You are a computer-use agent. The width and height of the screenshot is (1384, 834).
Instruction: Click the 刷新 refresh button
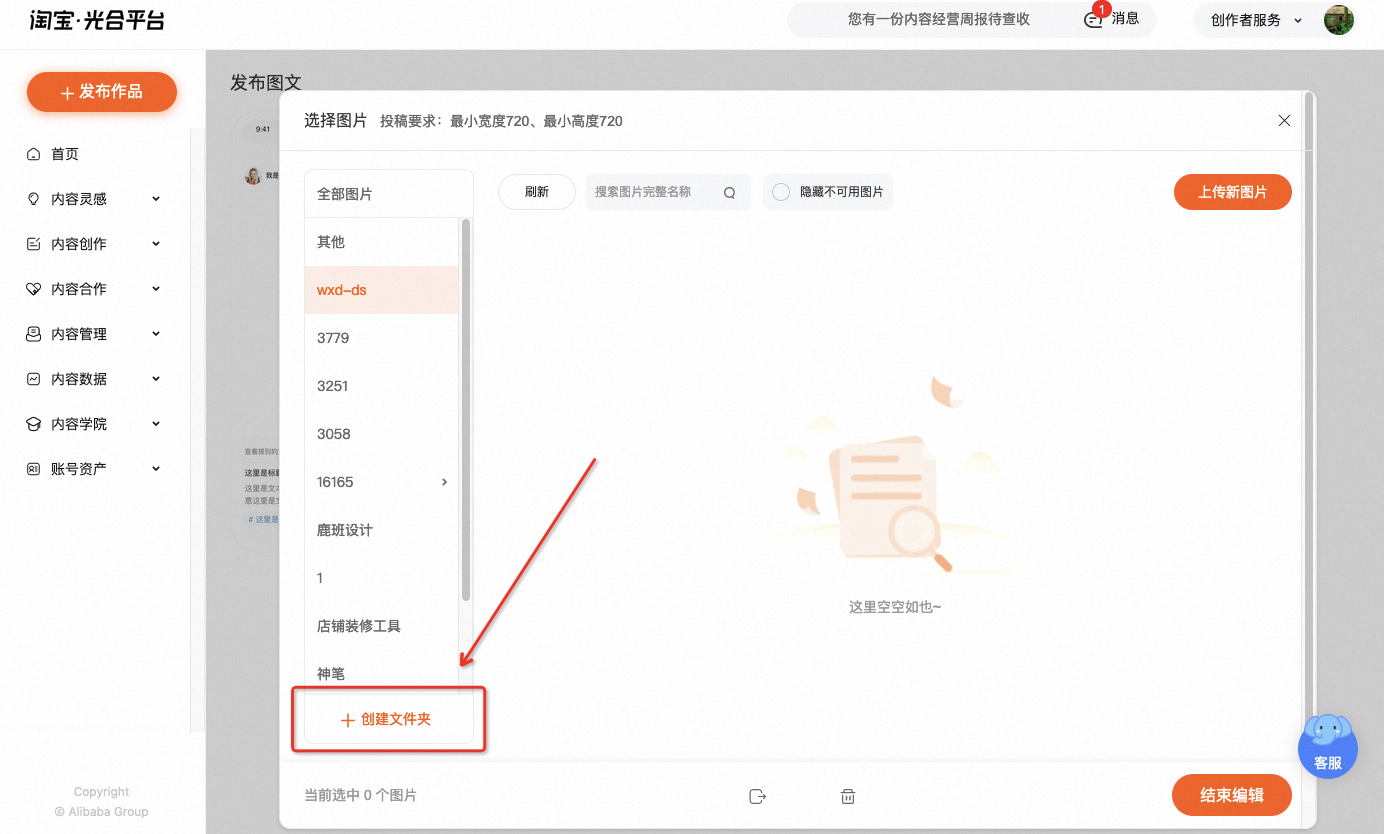pos(537,192)
